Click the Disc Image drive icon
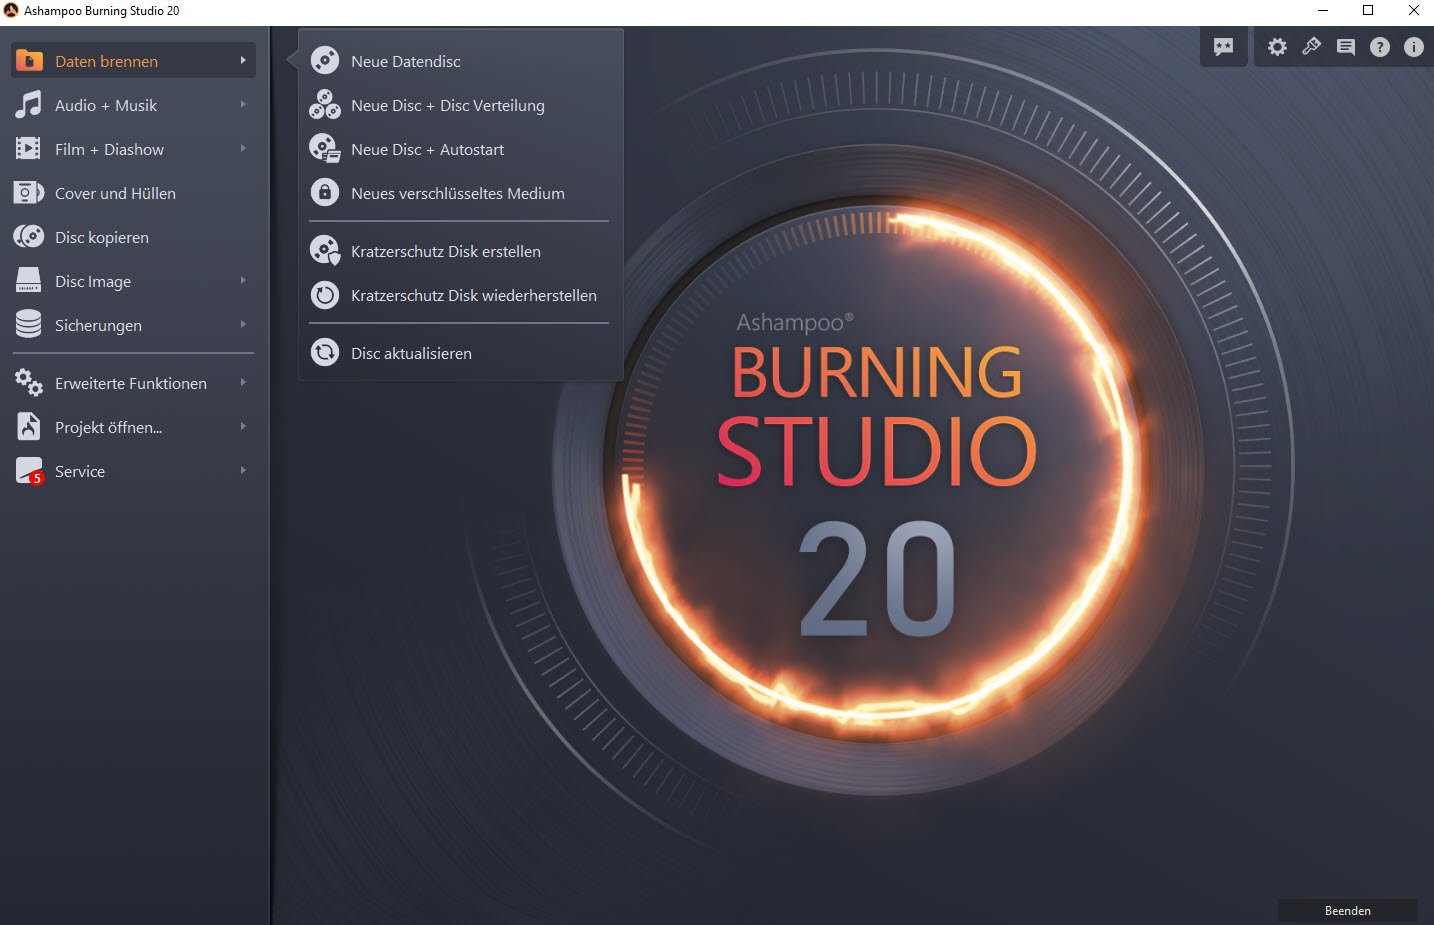 (x=29, y=281)
